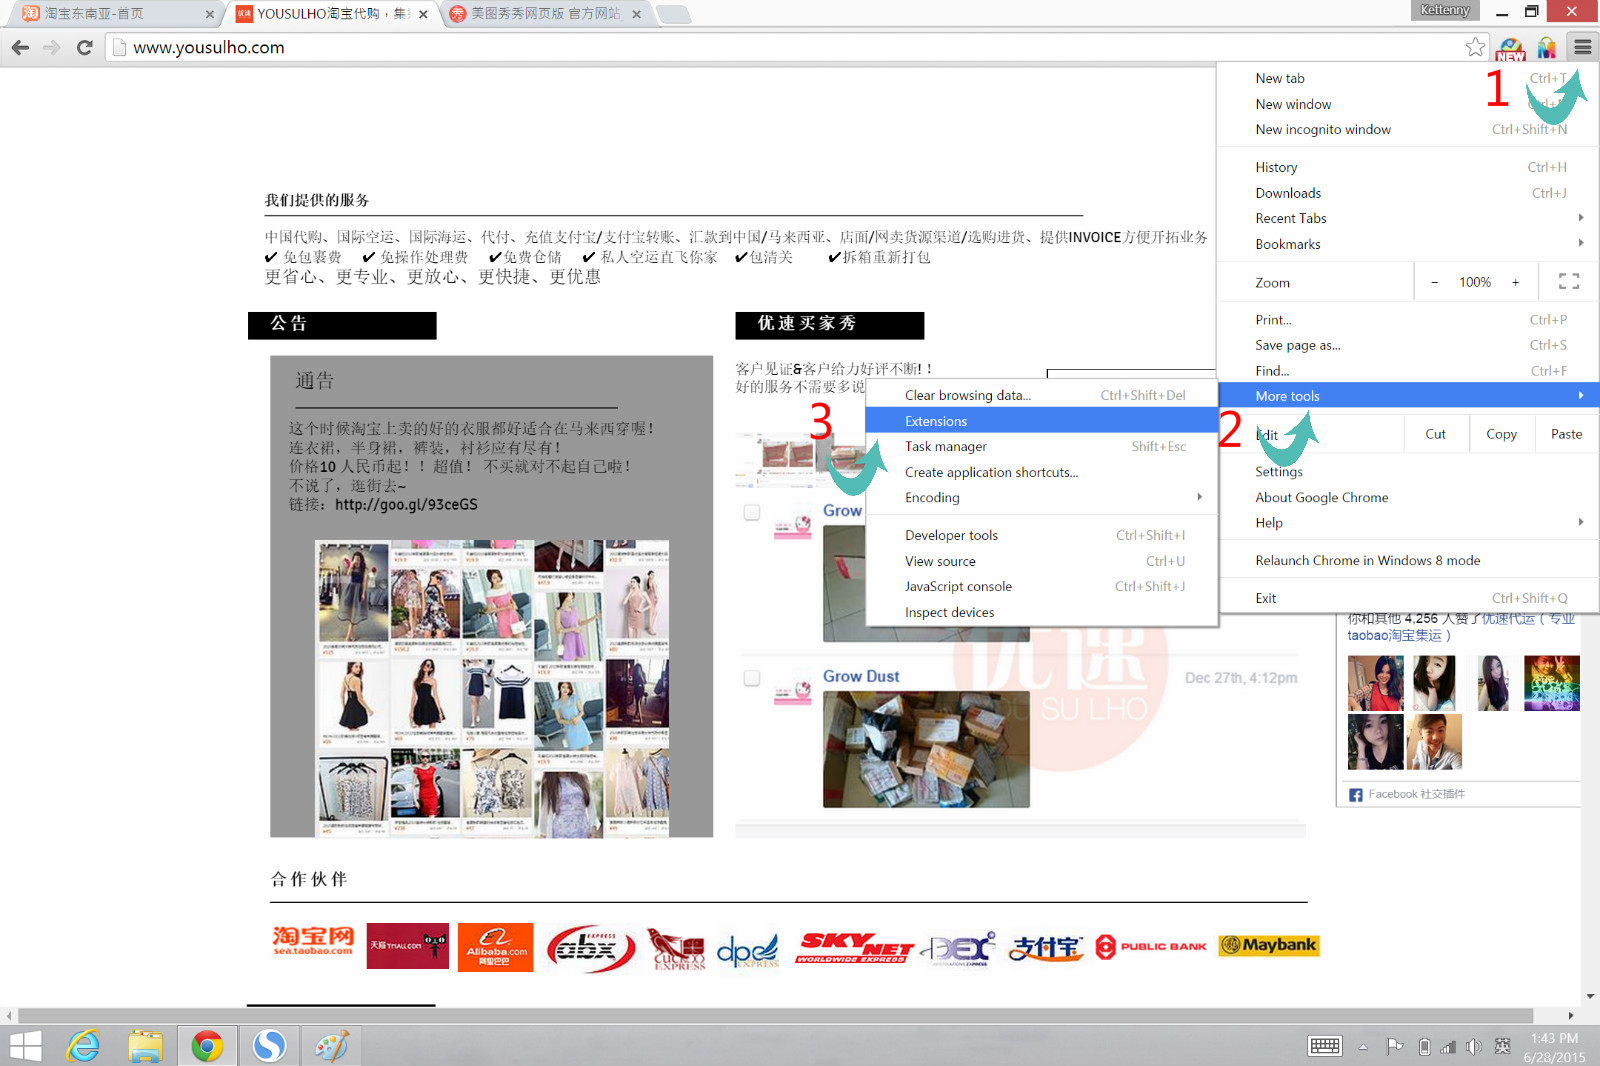Bookmark this page with the star icon

tap(1475, 47)
